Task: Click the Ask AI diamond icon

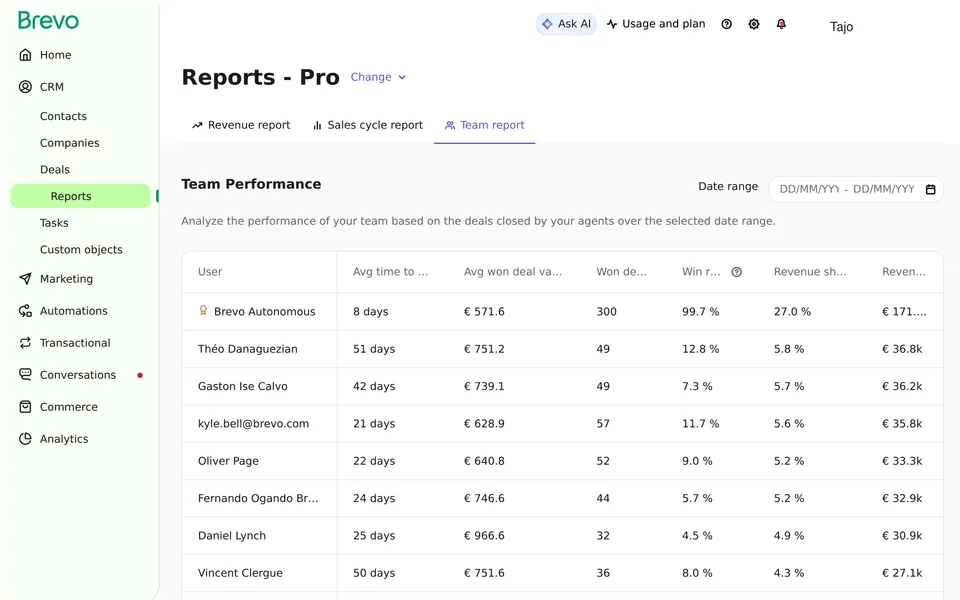Action: pos(547,24)
